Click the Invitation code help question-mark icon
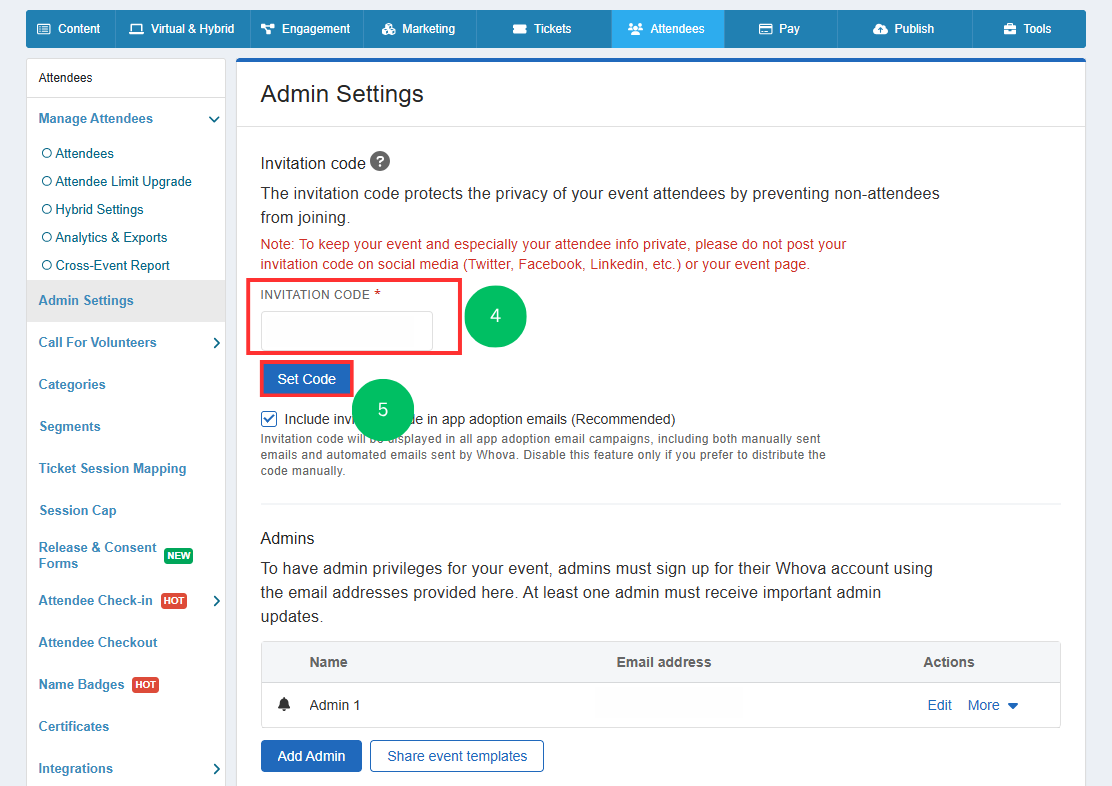Image resolution: width=1112 pixels, height=786 pixels. coord(380,162)
